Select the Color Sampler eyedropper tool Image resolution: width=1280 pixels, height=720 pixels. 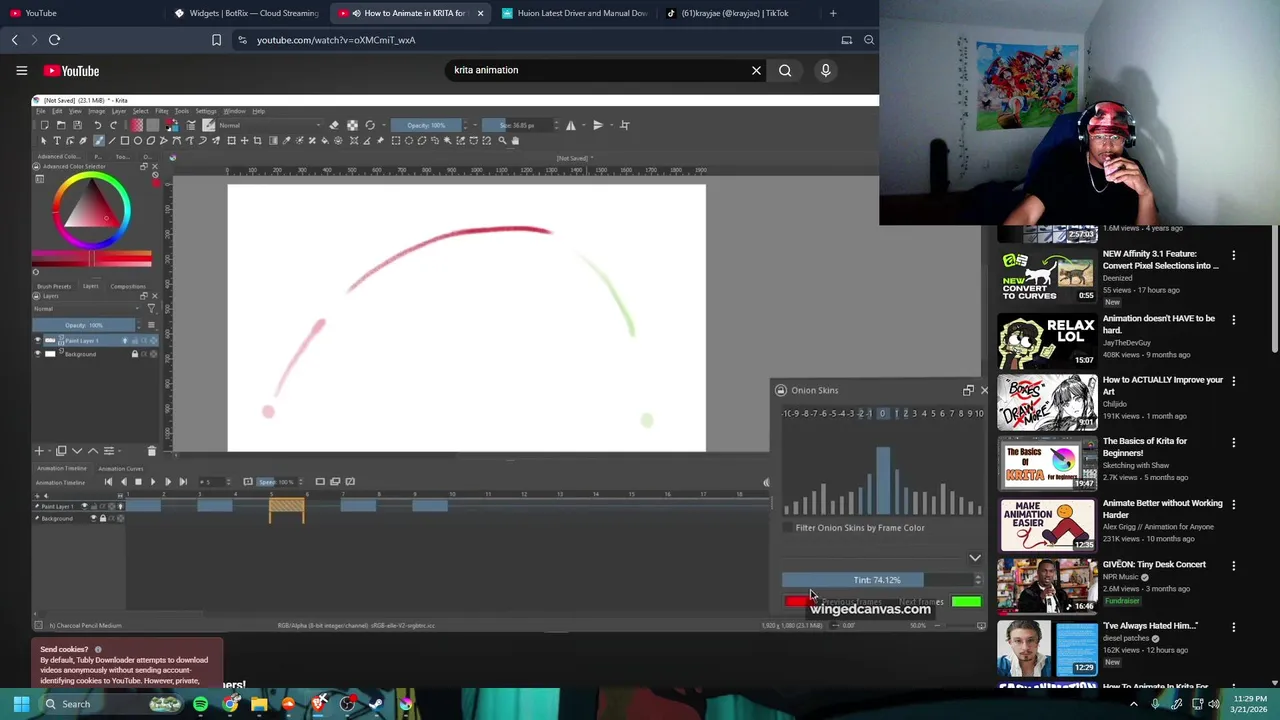tap(287, 141)
